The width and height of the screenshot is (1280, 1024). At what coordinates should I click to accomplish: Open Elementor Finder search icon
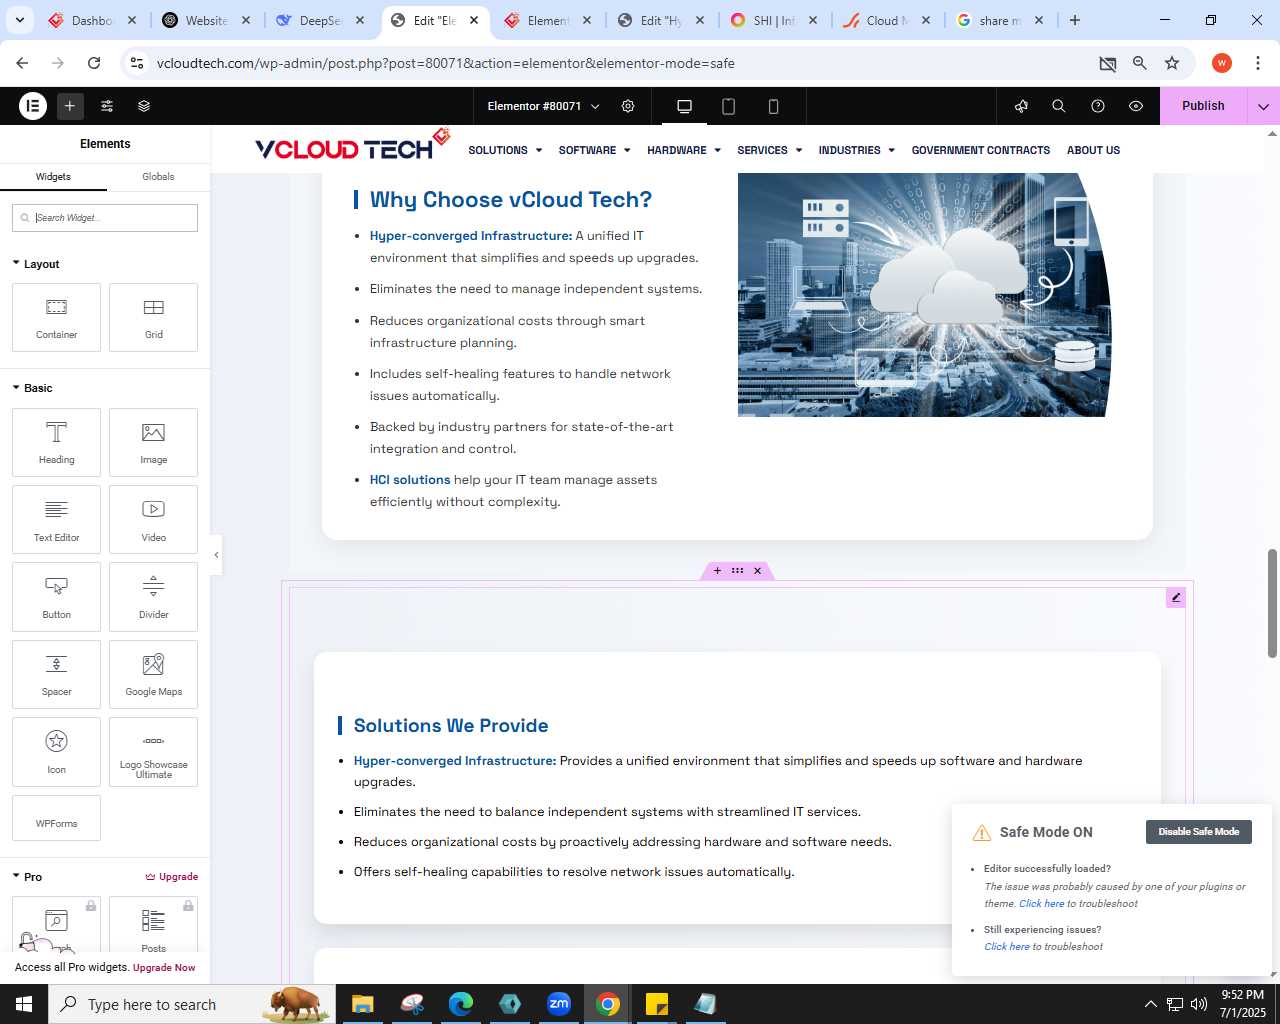pos(1059,106)
